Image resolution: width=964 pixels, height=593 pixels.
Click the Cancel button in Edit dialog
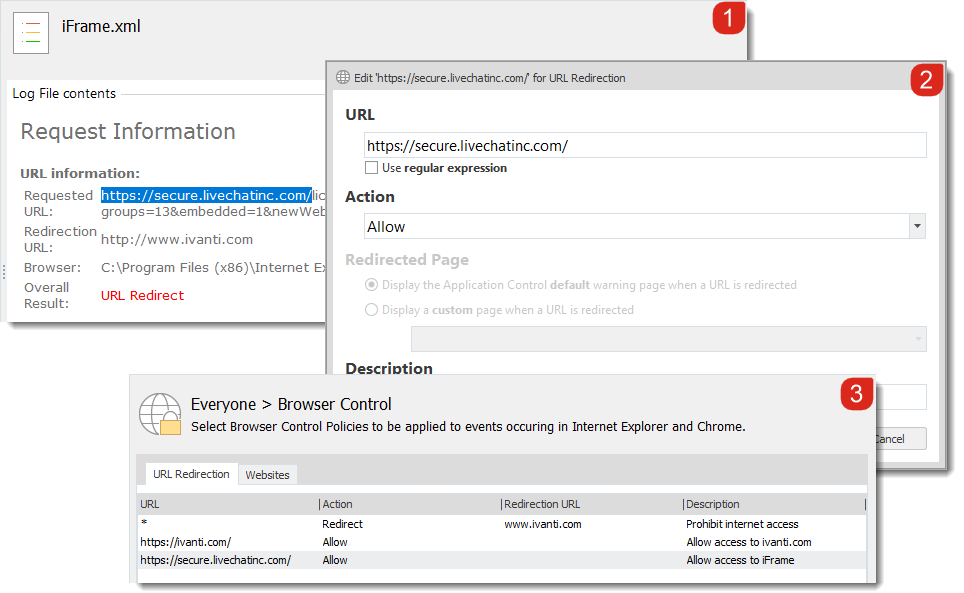click(x=900, y=439)
